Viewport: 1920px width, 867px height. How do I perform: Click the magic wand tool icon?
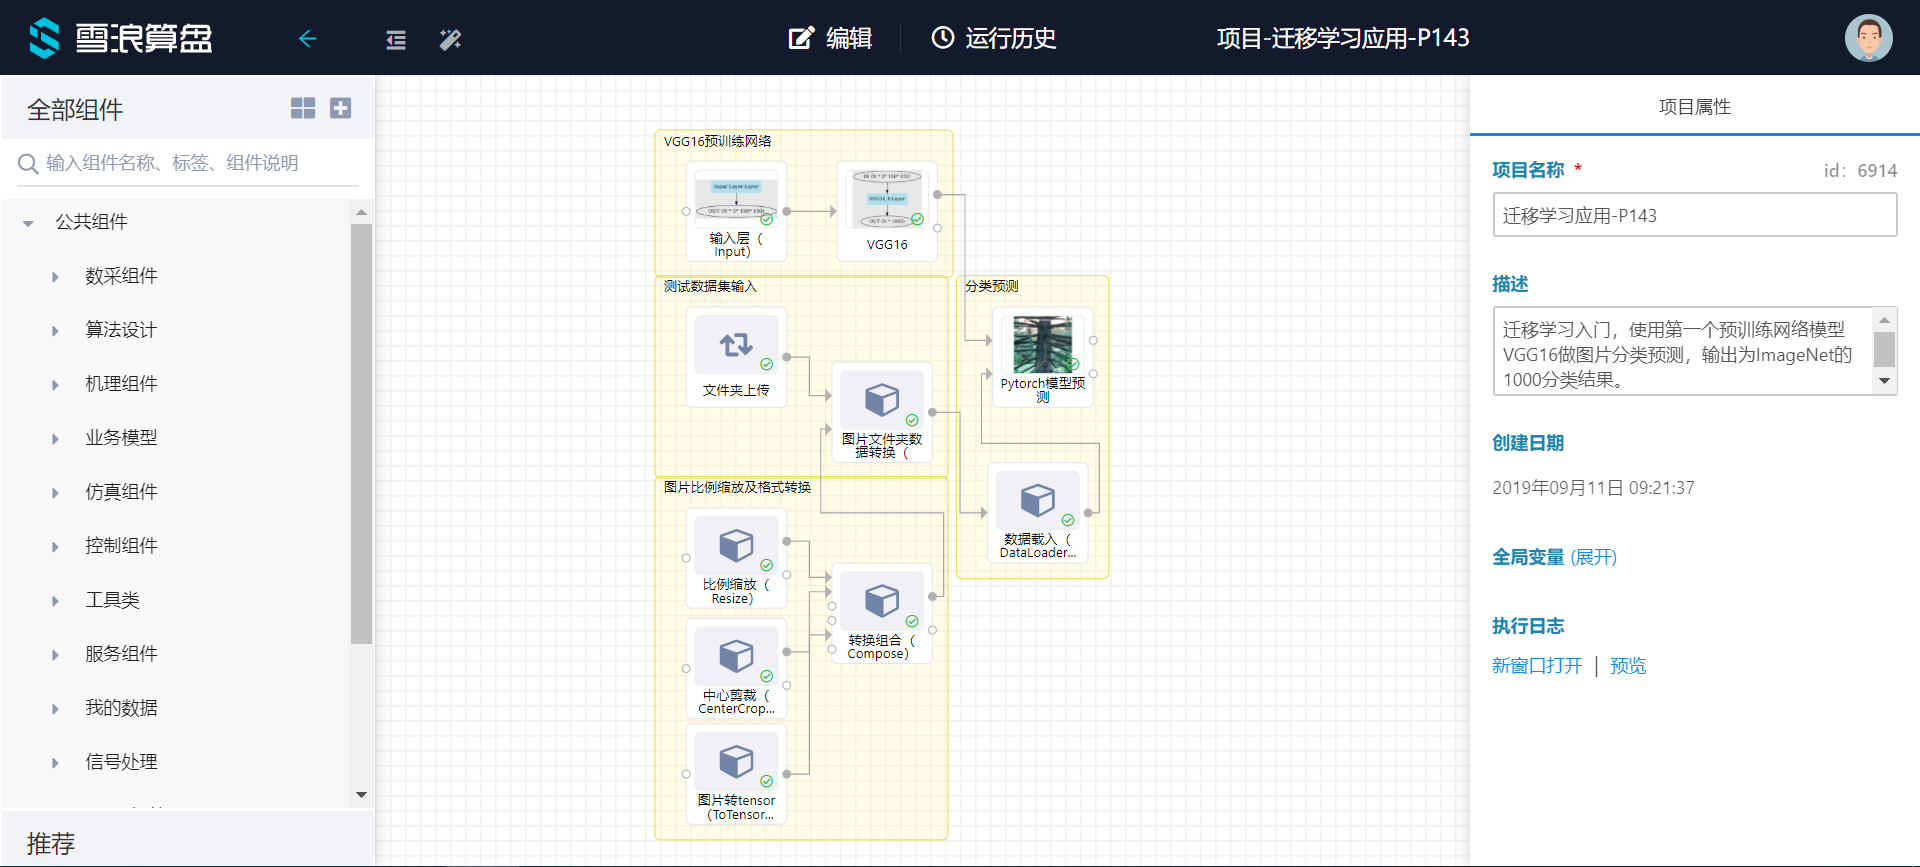pyautogui.click(x=450, y=39)
